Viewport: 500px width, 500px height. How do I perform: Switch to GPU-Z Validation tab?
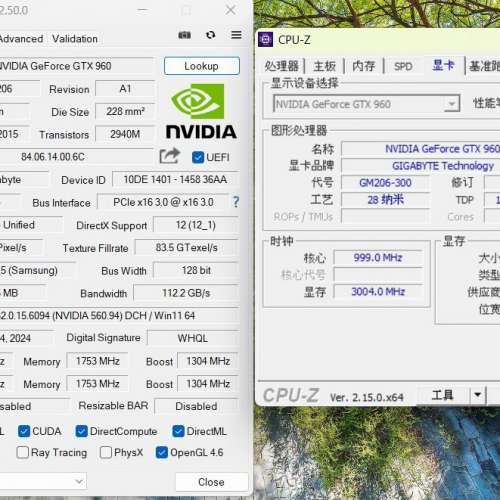(75, 39)
